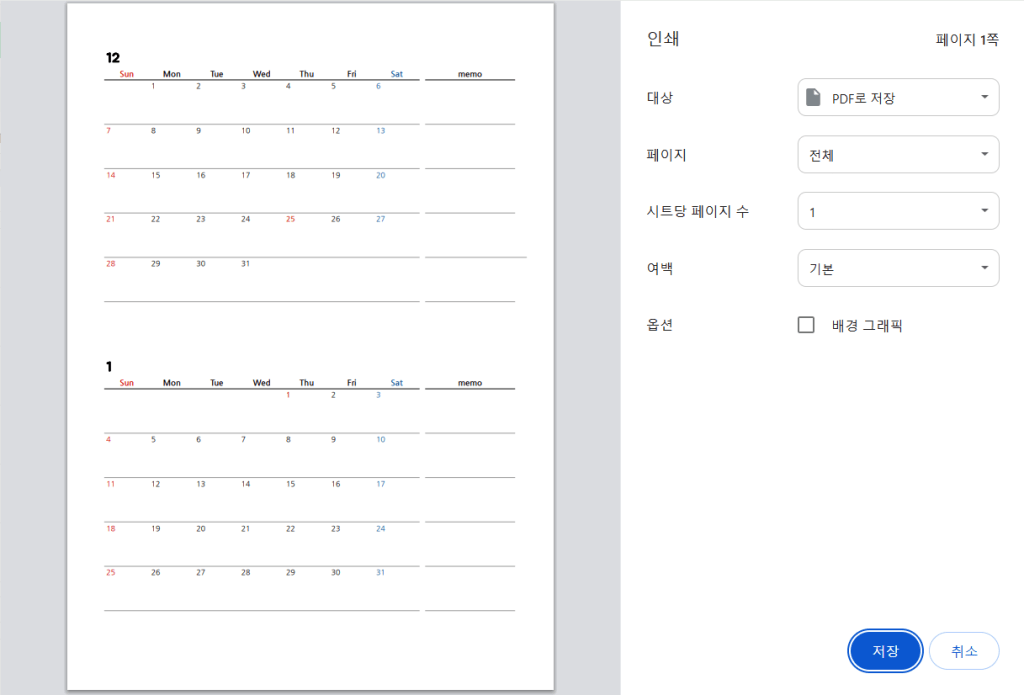Click the 옵션 section label
The height and width of the screenshot is (695, 1024).
pyautogui.click(x=660, y=325)
